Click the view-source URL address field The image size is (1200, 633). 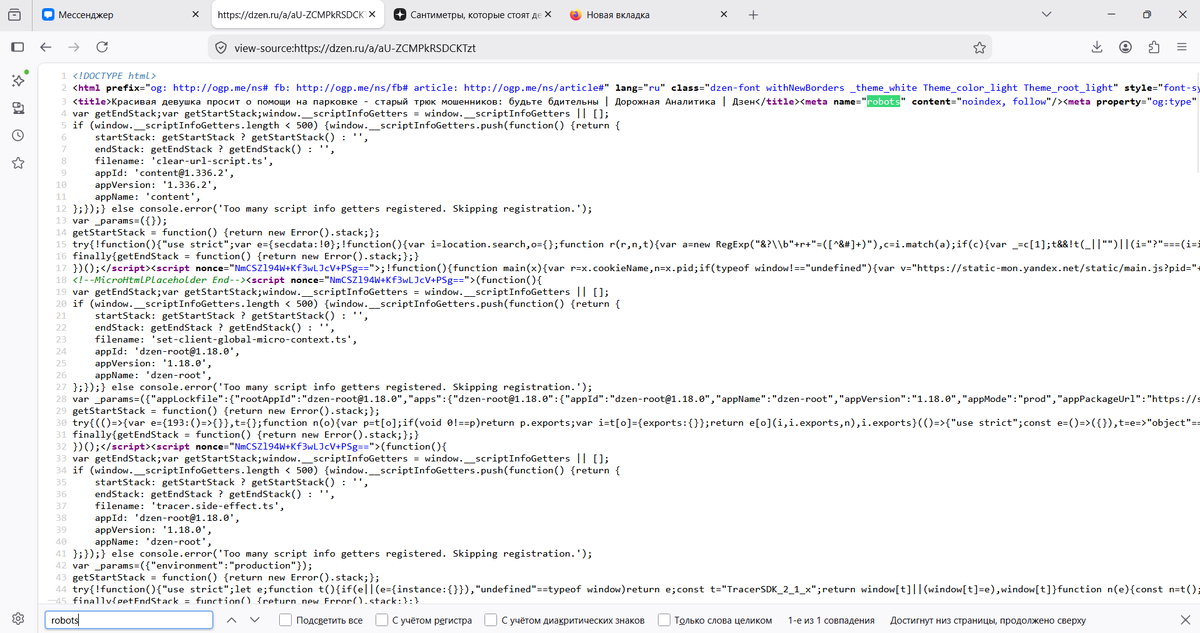coord(600,47)
